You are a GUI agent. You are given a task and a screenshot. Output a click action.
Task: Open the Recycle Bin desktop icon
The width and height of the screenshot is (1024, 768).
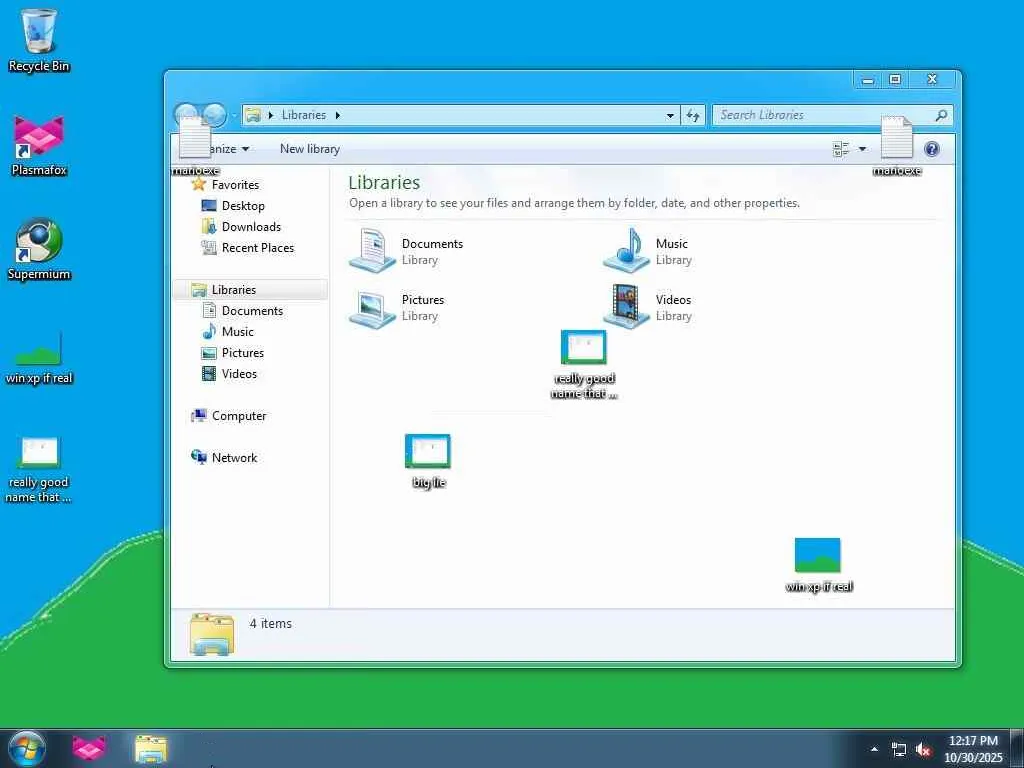click(x=39, y=40)
